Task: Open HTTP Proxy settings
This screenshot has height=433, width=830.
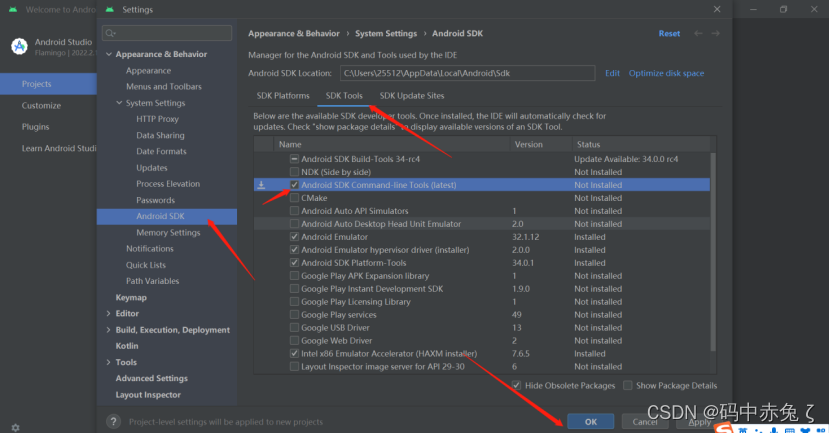Action: tap(157, 119)
